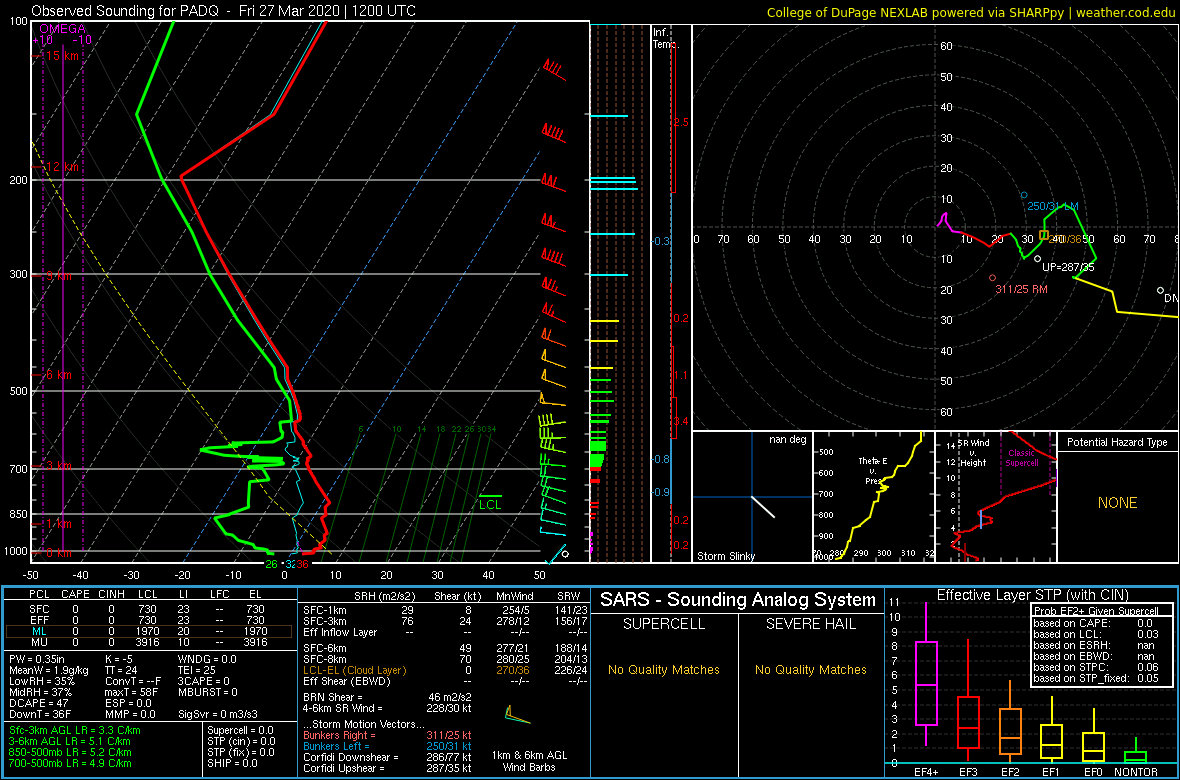
Task: Click the 850 pressure level label
Action: [x=17, y=514]
